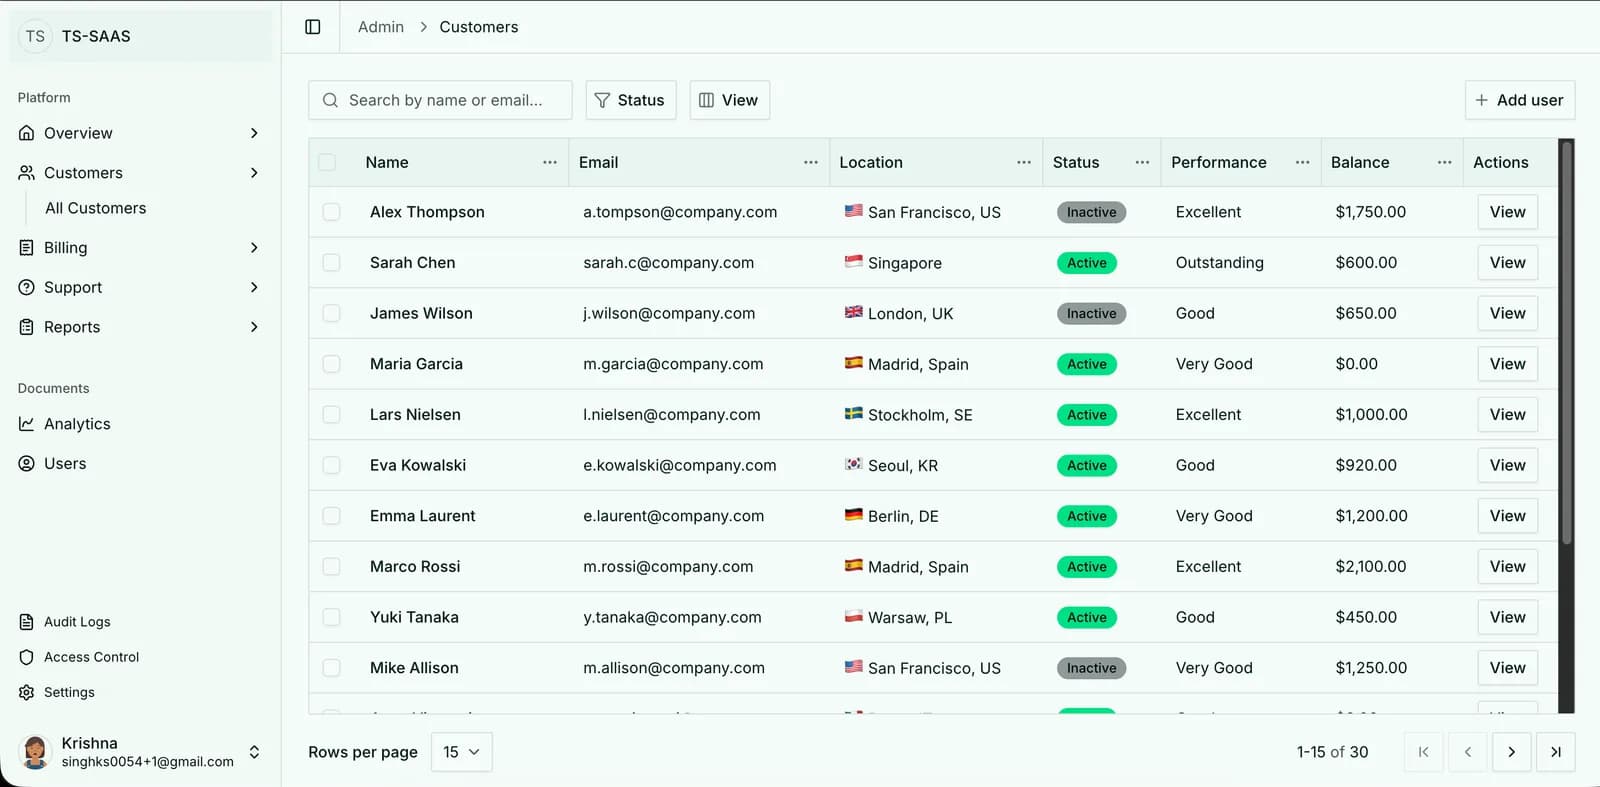Image resolution: width=1600 pixels, height=787 pixels.
Task: Check the Sarah Chen row checkbox
Action: click(x=331, y=262)
